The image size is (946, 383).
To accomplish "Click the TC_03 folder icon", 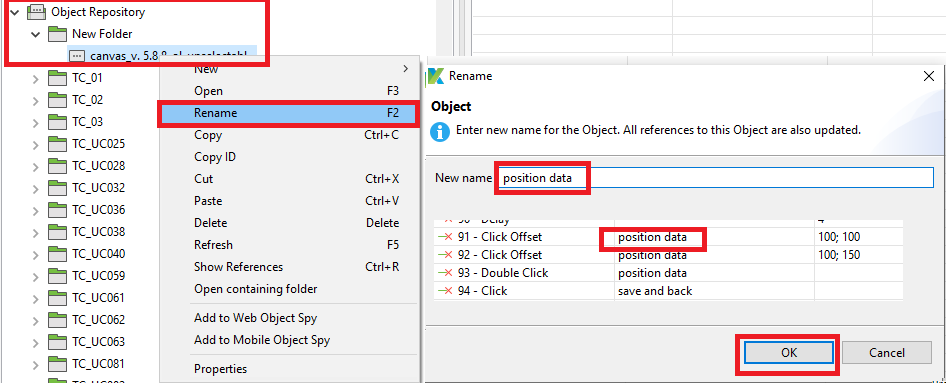I will tap(57, 122).
